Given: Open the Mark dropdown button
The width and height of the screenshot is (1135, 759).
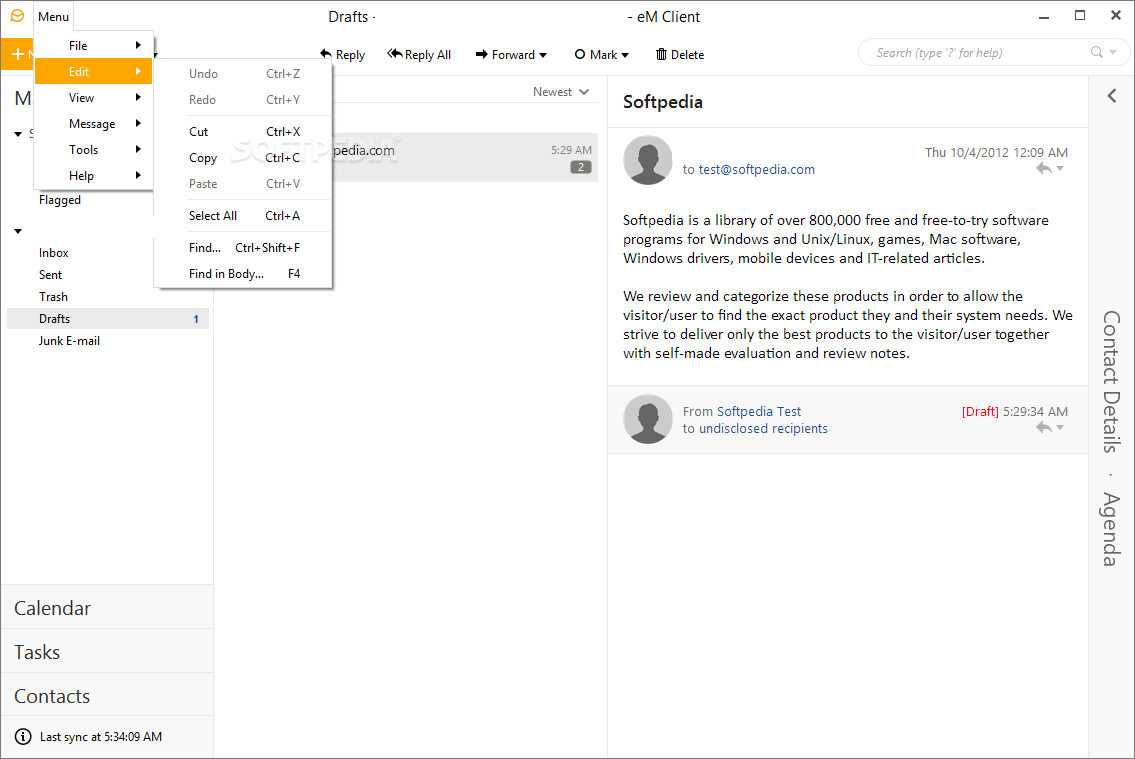Looking at the screenshot, I should pyautogui.click(x=602, y=54).
